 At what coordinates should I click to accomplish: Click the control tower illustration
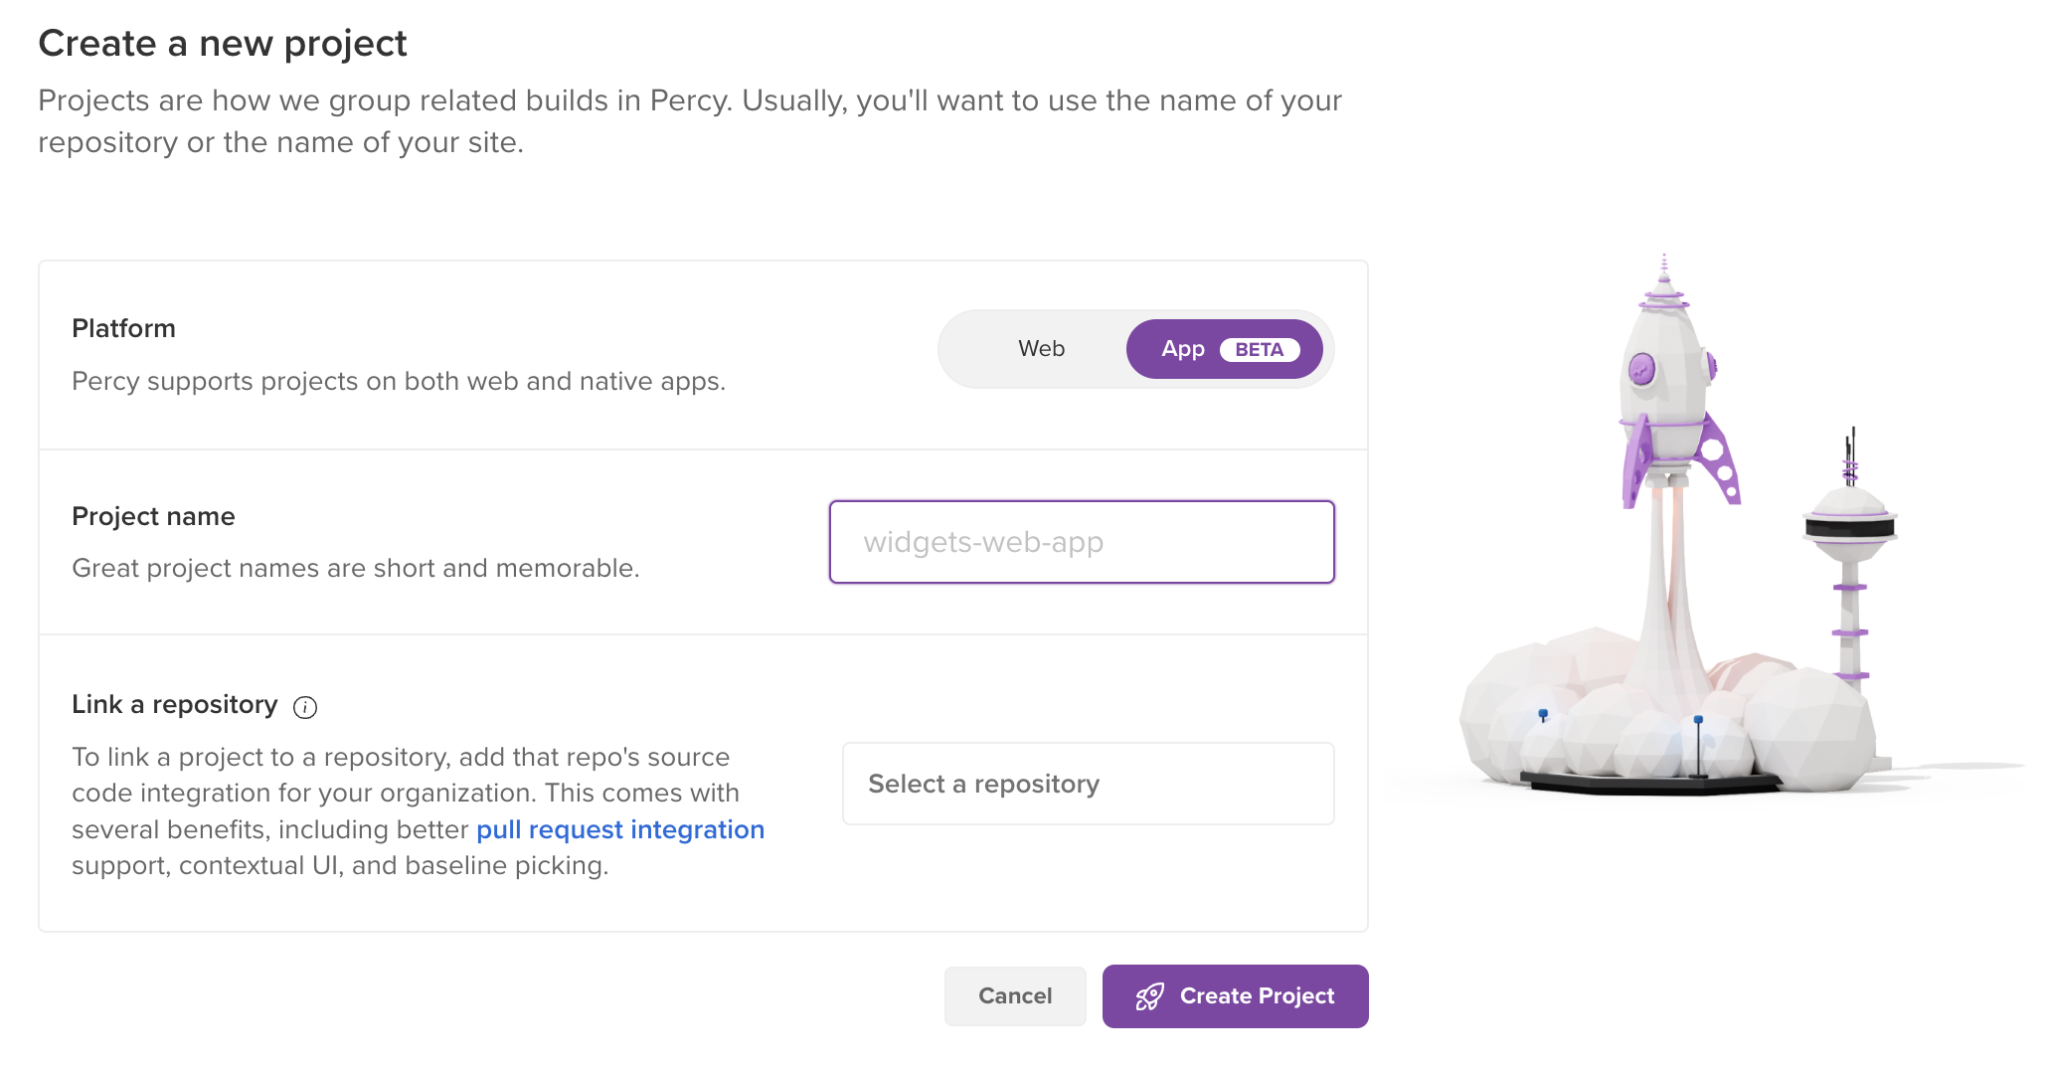(x=1850, y=560)
